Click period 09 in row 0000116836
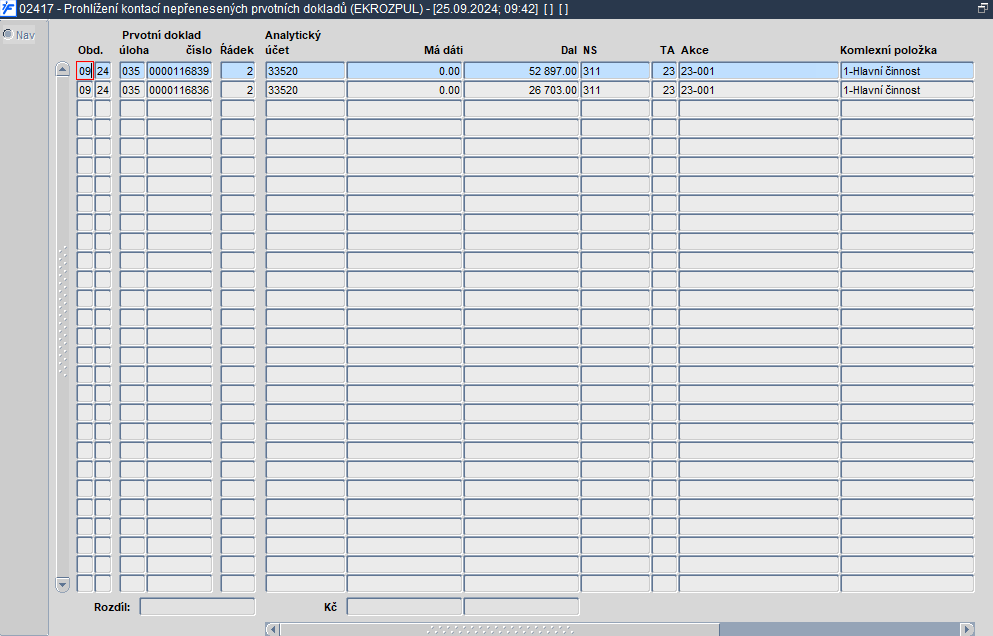The image size is (993, 636). (x=85, y=90)
